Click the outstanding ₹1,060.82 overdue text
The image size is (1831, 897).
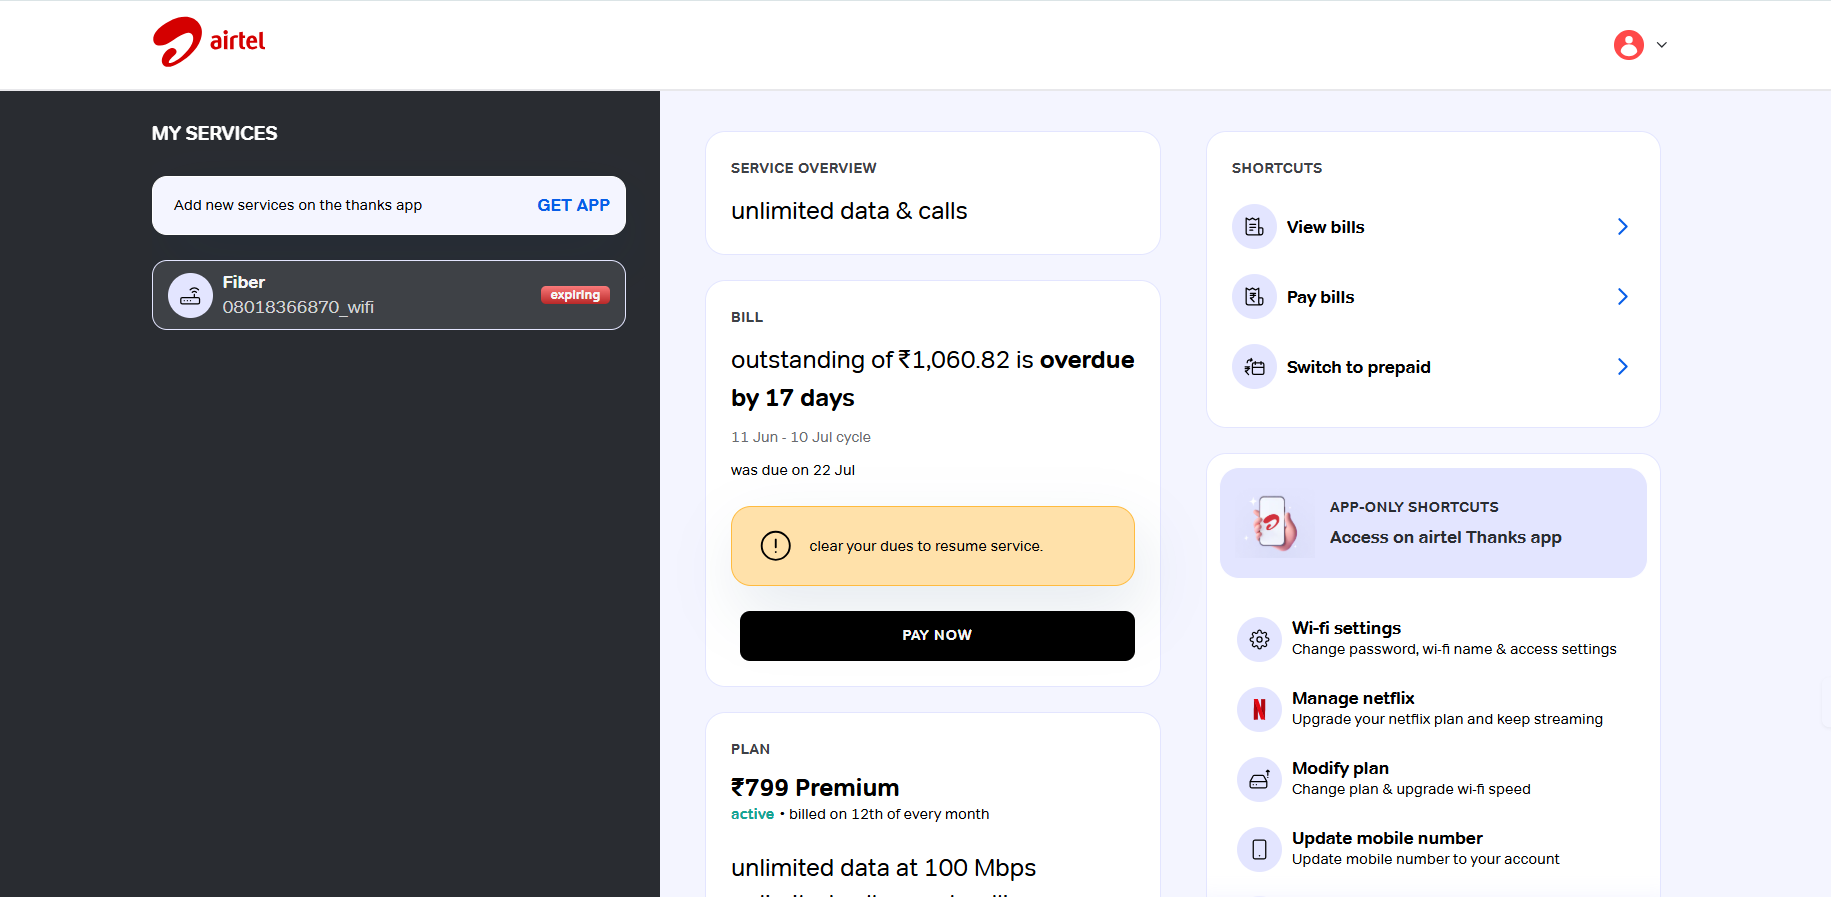click(932, 379)
